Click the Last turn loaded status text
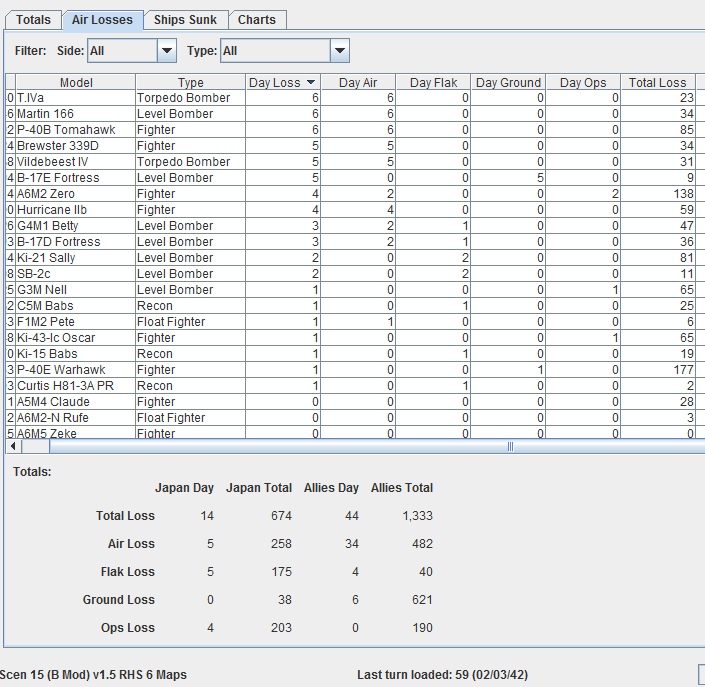 (442, 675)
